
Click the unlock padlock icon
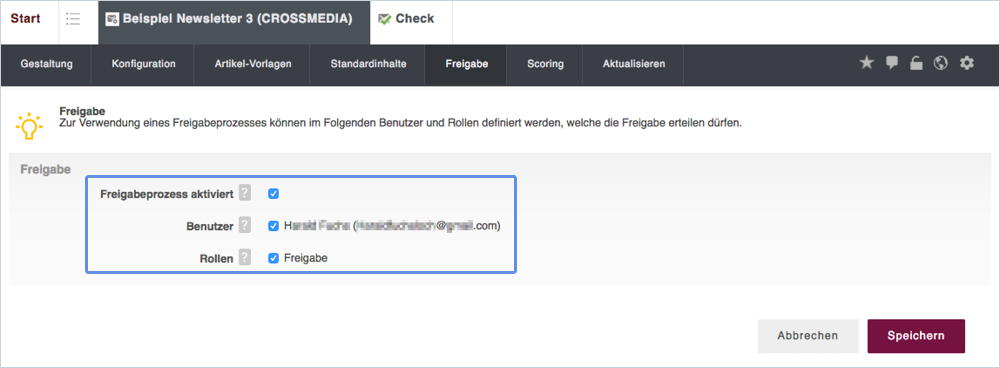point(916,63)
